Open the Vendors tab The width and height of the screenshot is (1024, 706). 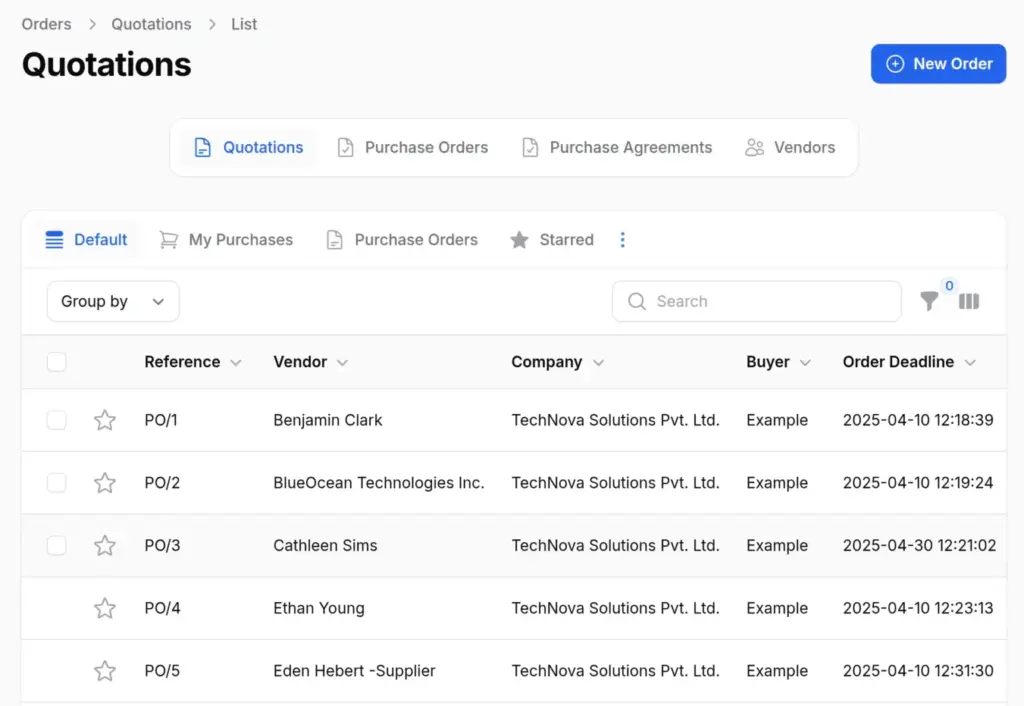[x=790, y=148]
